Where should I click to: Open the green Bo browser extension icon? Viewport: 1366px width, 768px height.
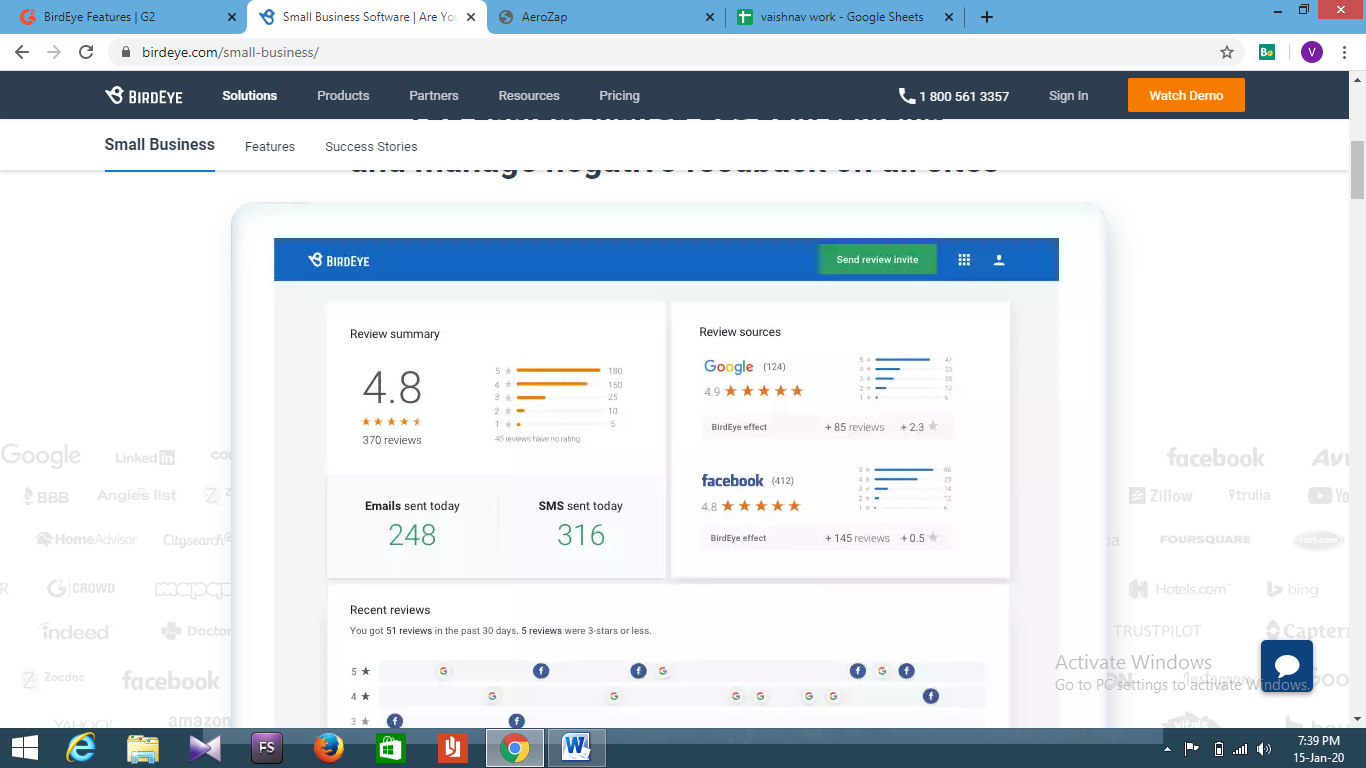(1267, 52)
